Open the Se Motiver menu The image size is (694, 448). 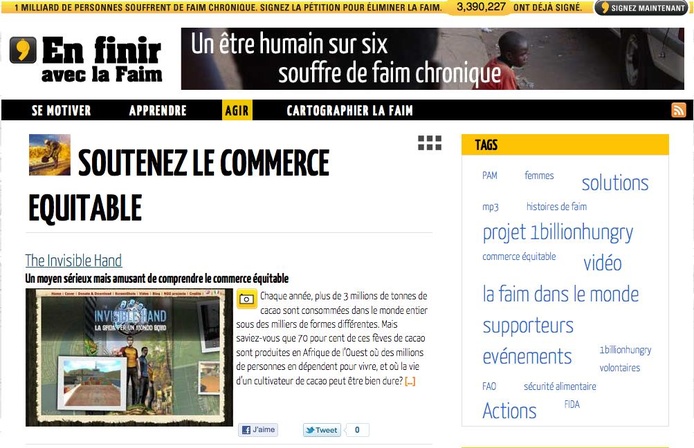61,111
